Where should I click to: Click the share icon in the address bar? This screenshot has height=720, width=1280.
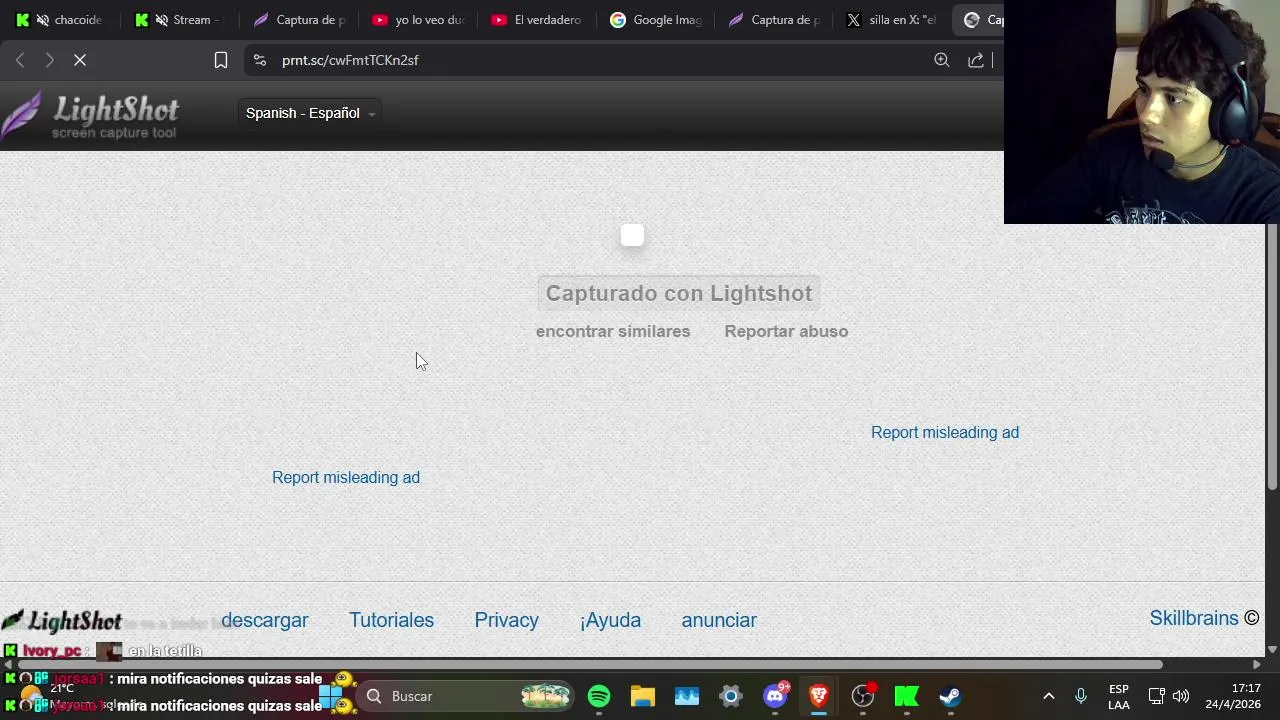(x=976, y=60)
